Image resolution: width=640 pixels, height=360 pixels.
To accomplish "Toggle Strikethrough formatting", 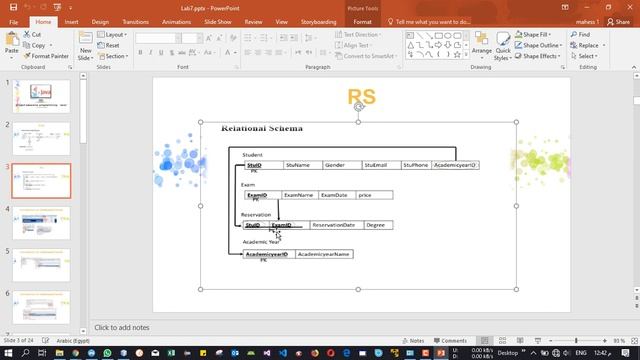I will coord(182,53).
